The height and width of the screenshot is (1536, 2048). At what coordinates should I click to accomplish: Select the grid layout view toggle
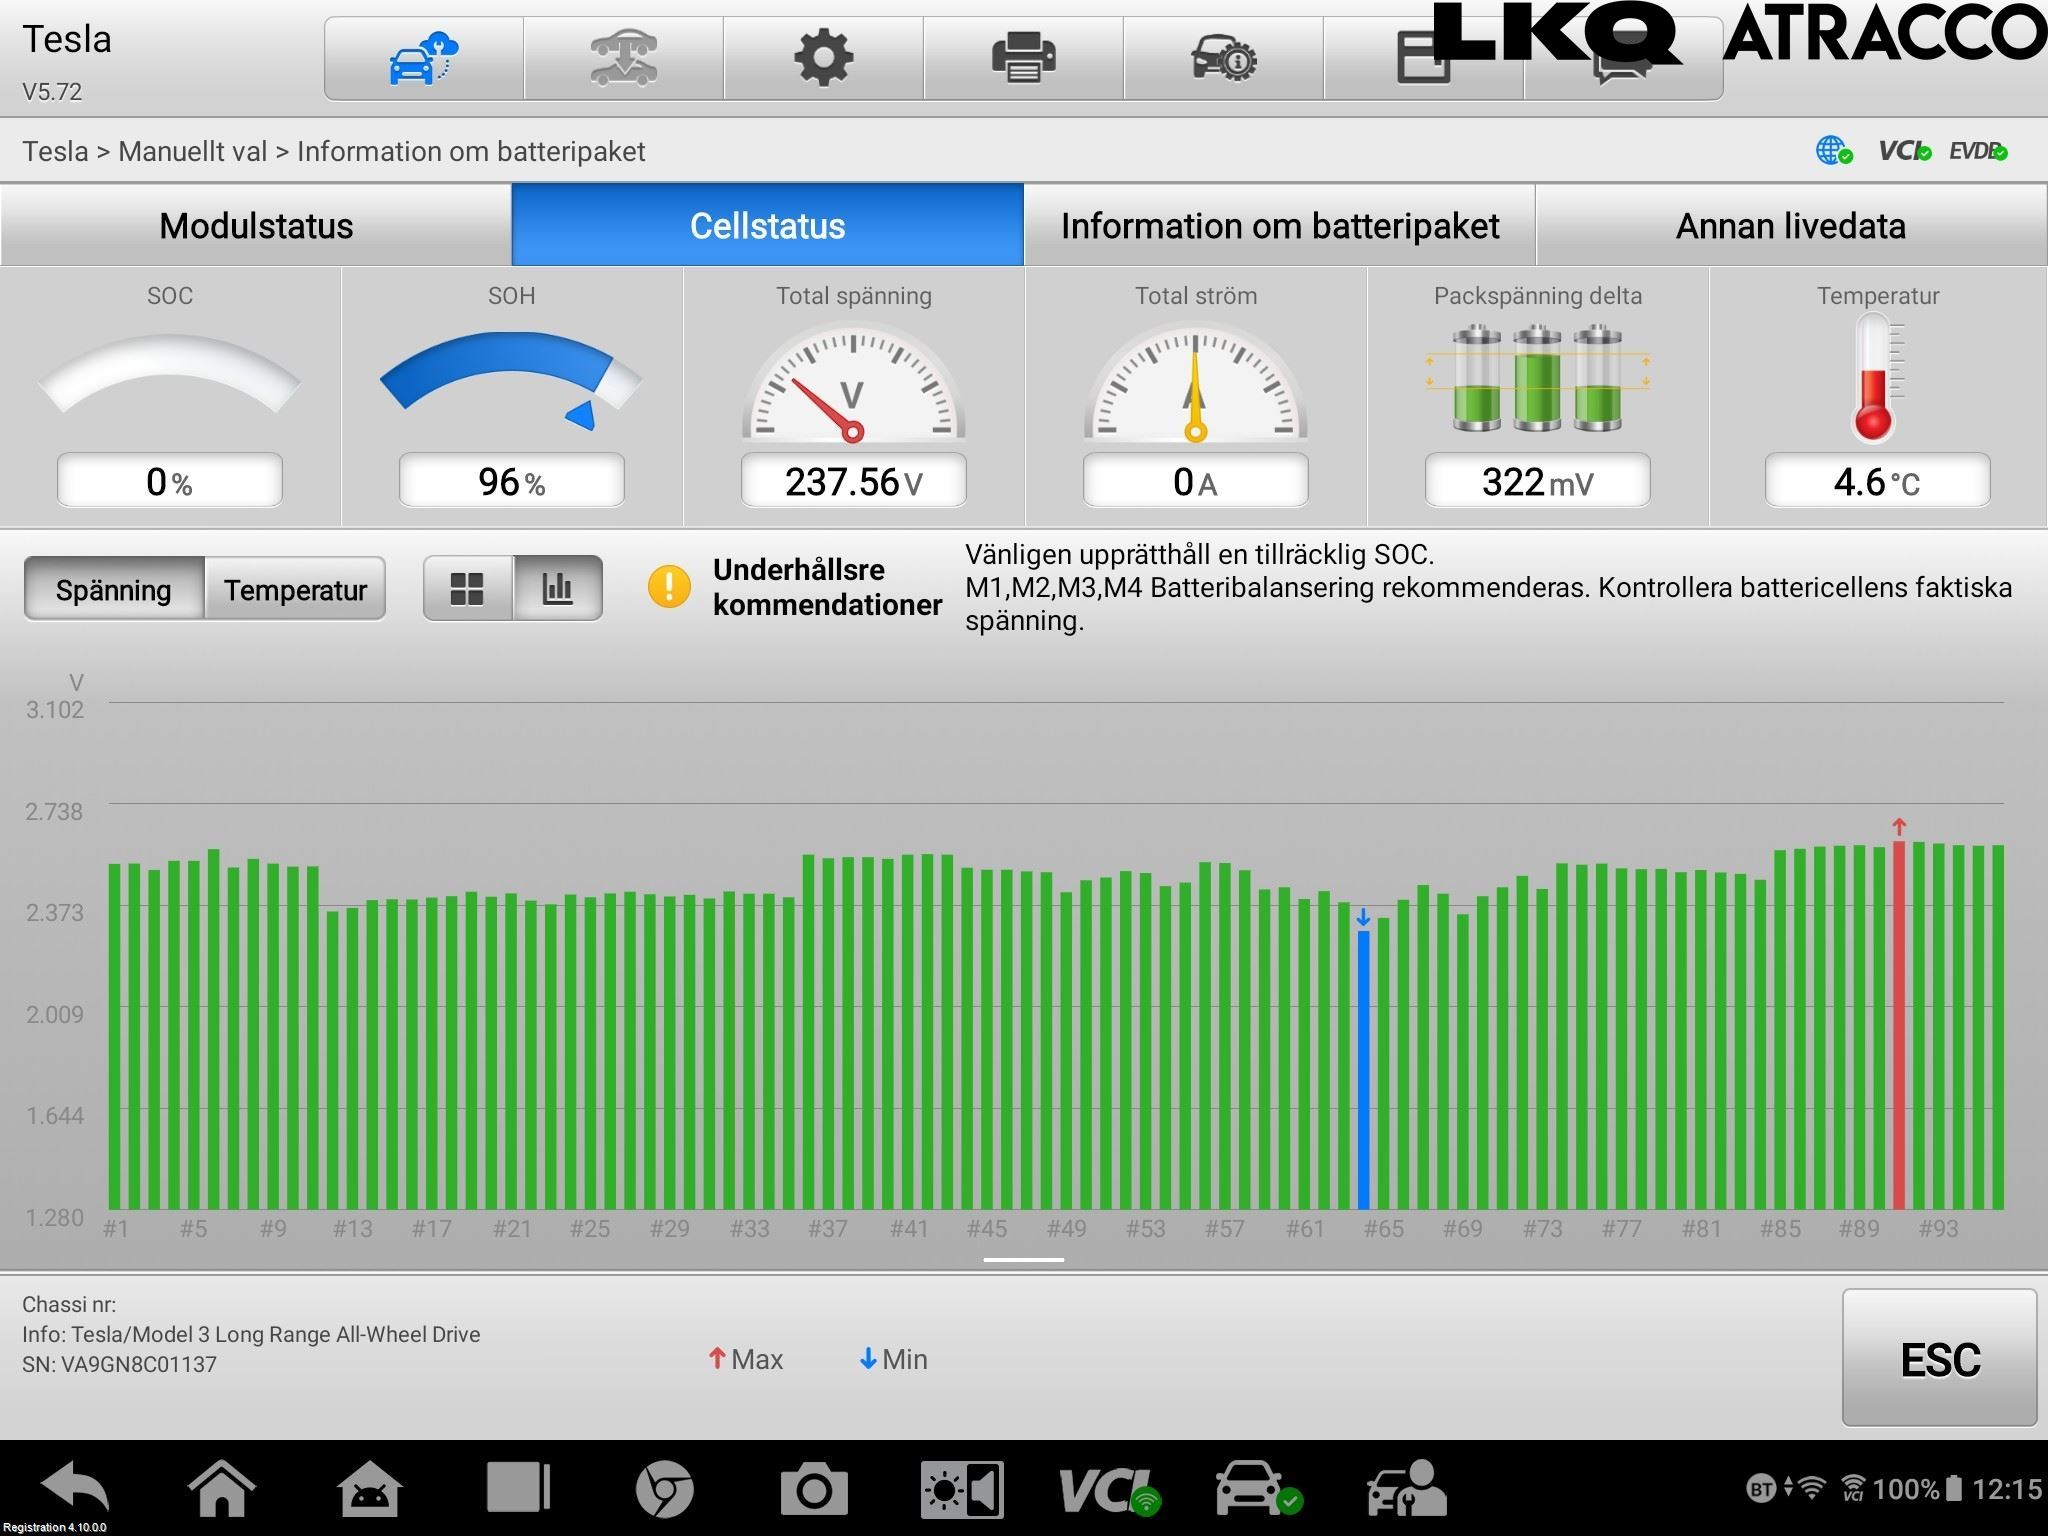(x=467, y=589)
